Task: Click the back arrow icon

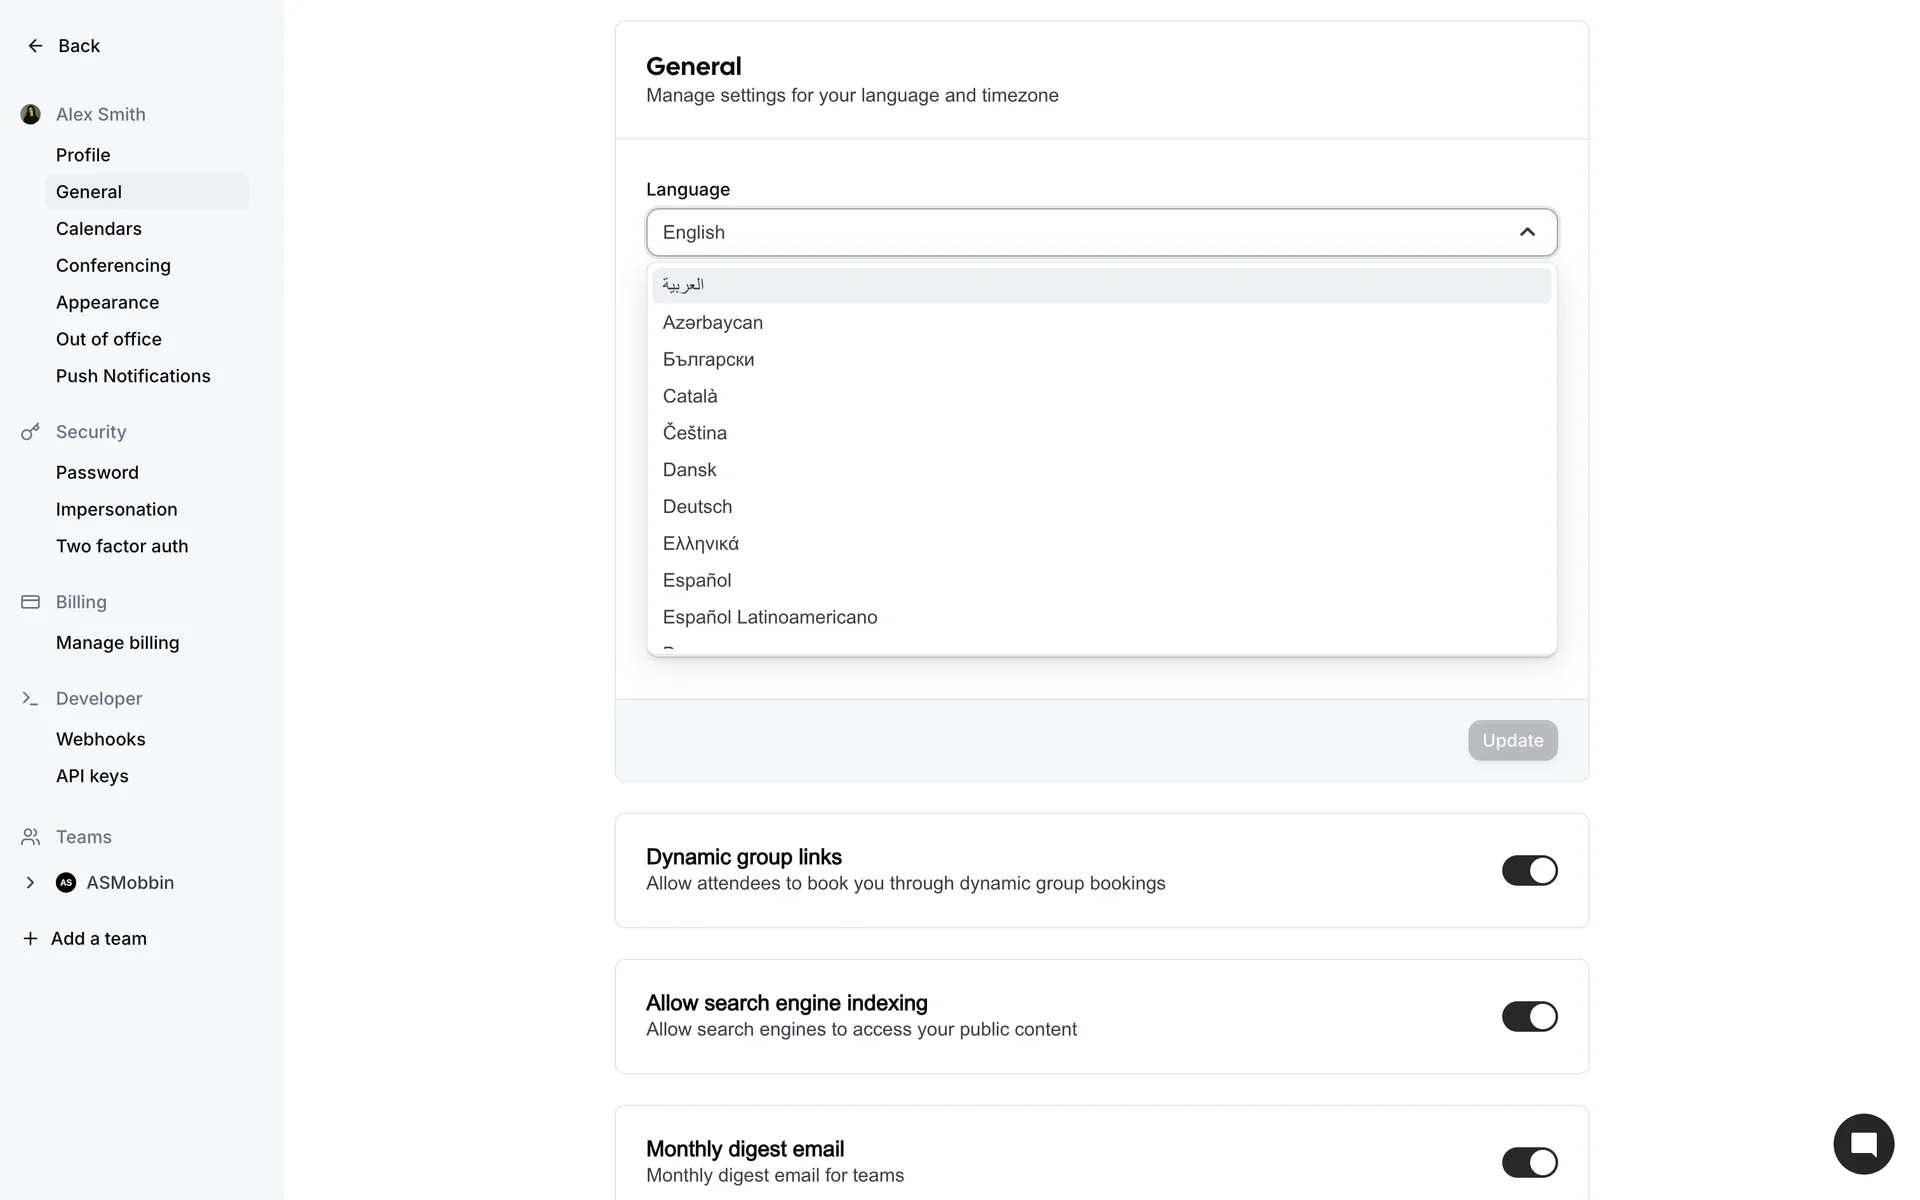Action: tap(35, 46)
